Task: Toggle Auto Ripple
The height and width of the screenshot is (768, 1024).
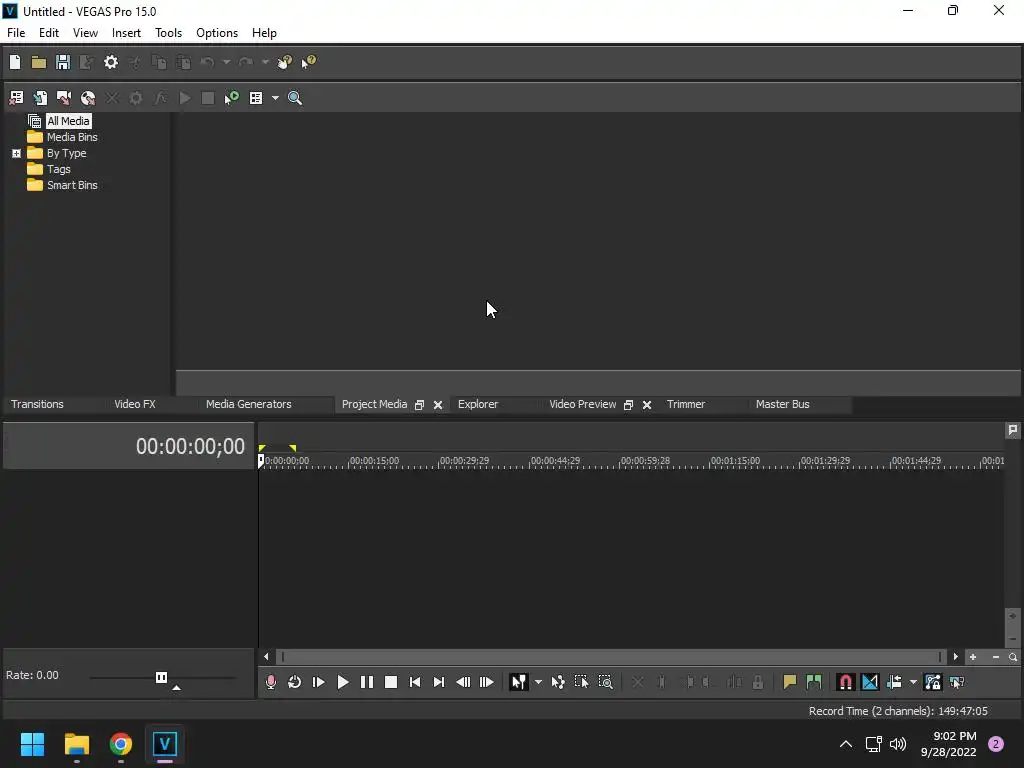Action: tap(894, 682)
